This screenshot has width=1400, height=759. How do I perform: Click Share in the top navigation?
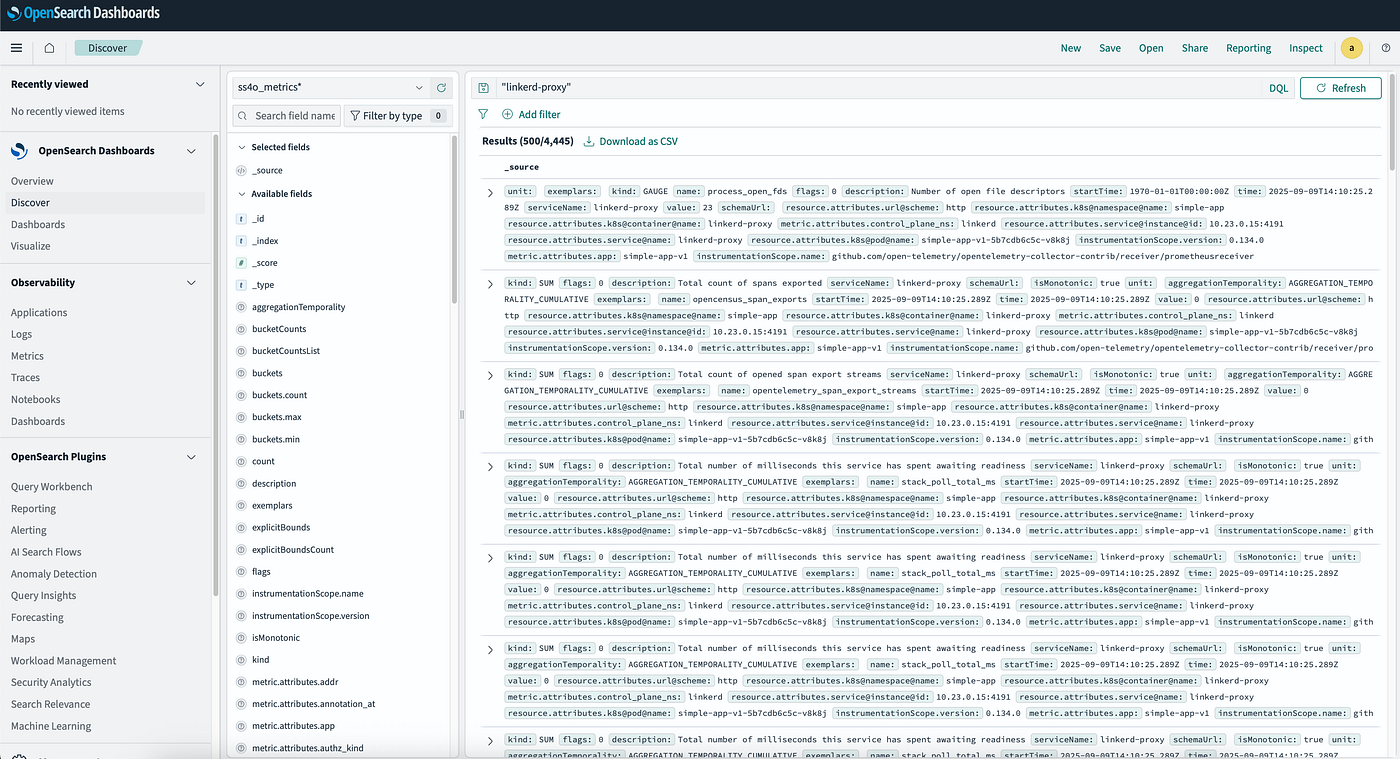(1195, 48)
